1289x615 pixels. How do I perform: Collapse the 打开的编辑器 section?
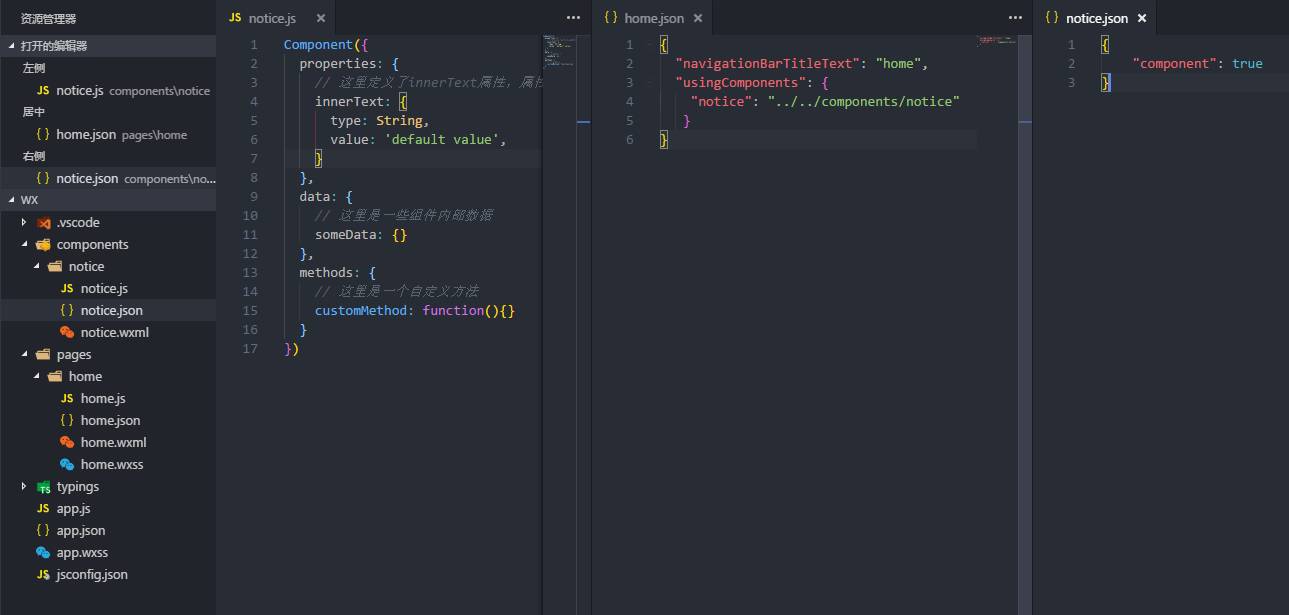[x=11, y=46]
